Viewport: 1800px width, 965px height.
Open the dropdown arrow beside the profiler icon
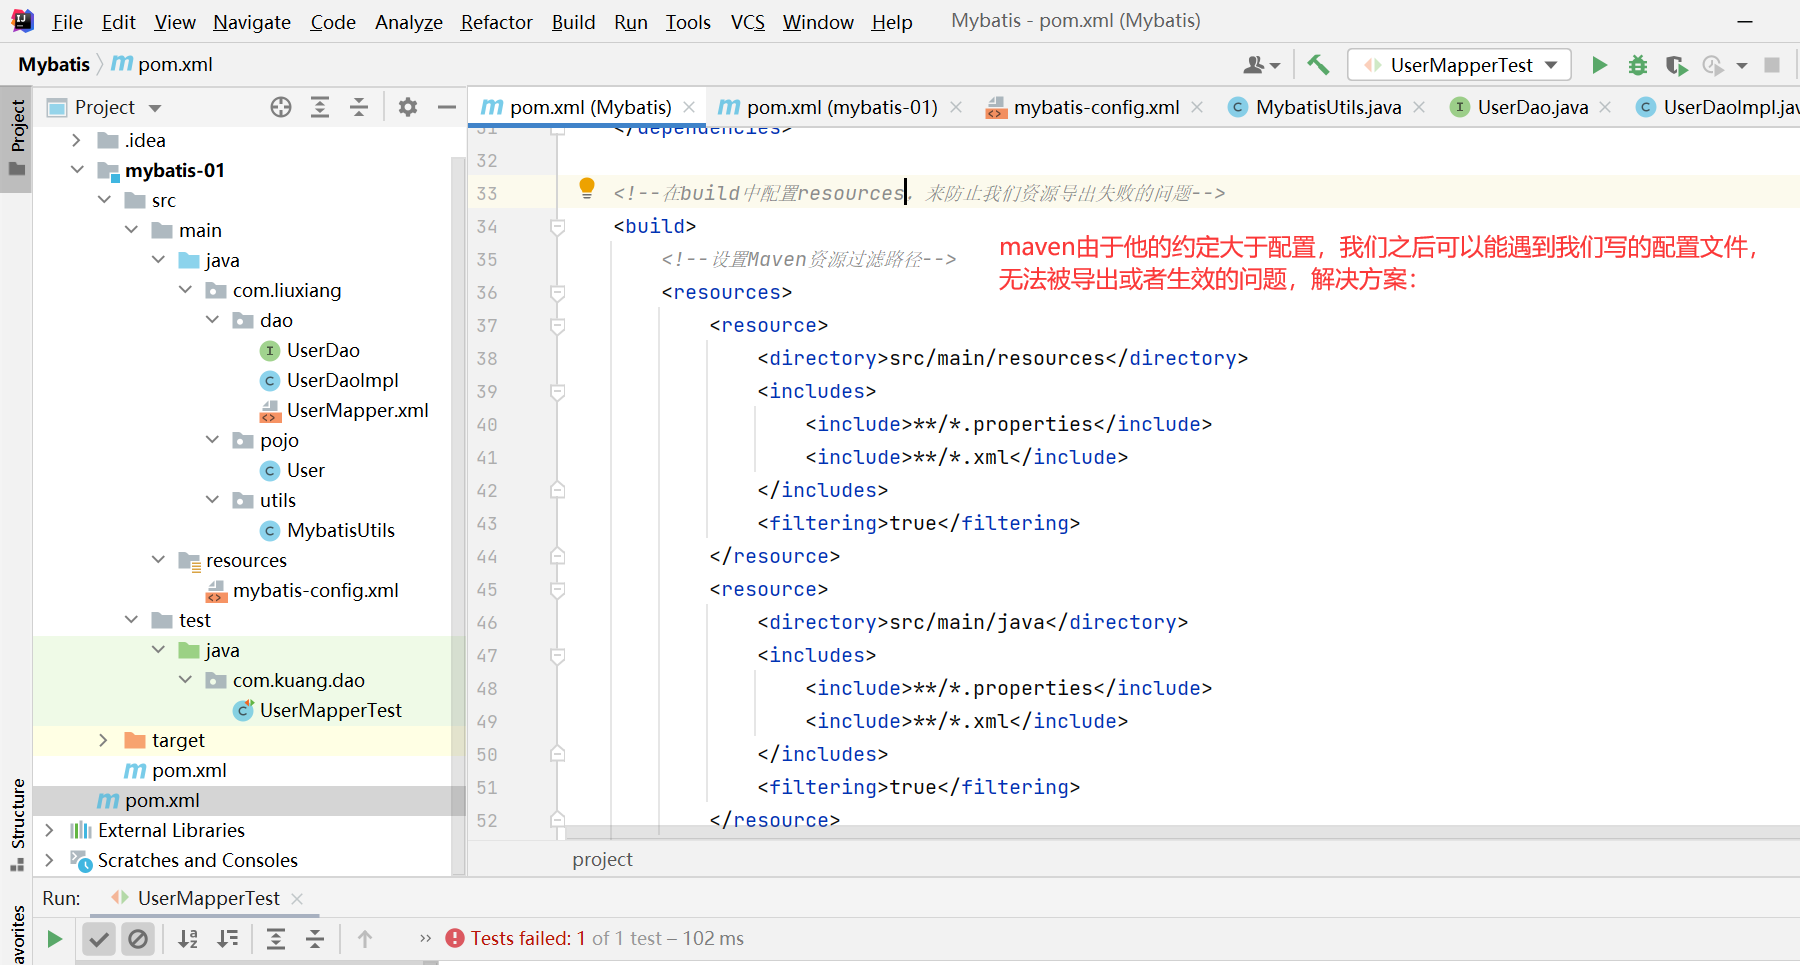(1742, 66)
